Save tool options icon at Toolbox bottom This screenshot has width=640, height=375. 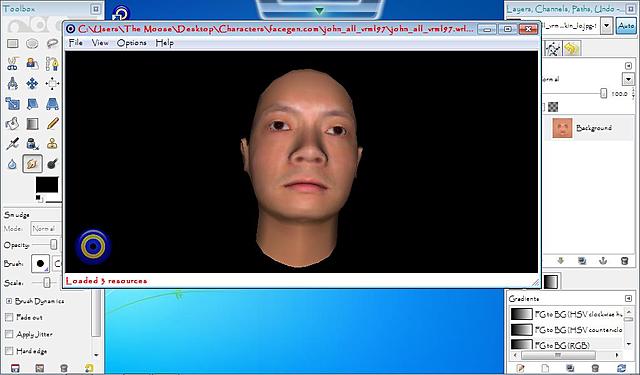click(x=15, y=368)
